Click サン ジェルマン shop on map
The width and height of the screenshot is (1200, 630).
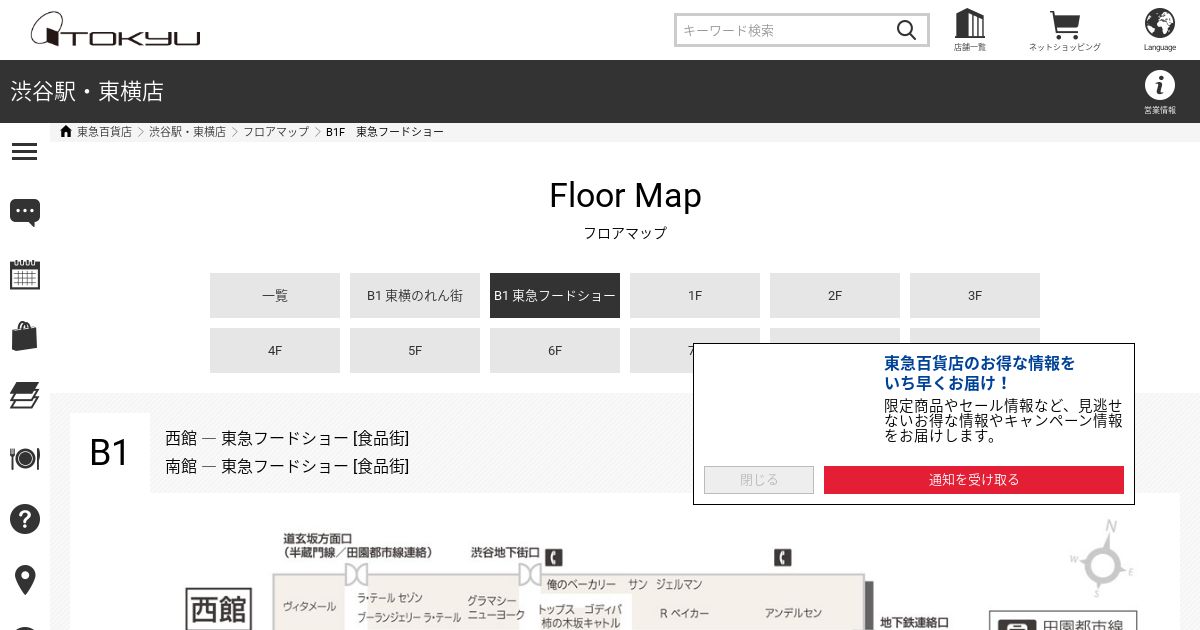[x=665, y=584]
